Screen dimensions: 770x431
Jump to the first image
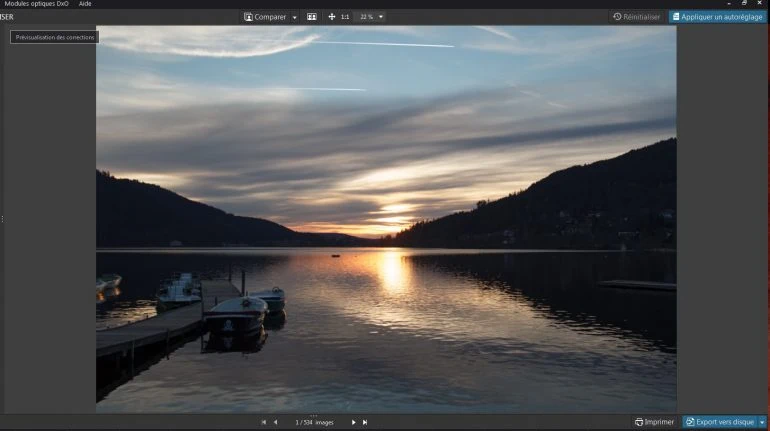click(x=264, y=422)
